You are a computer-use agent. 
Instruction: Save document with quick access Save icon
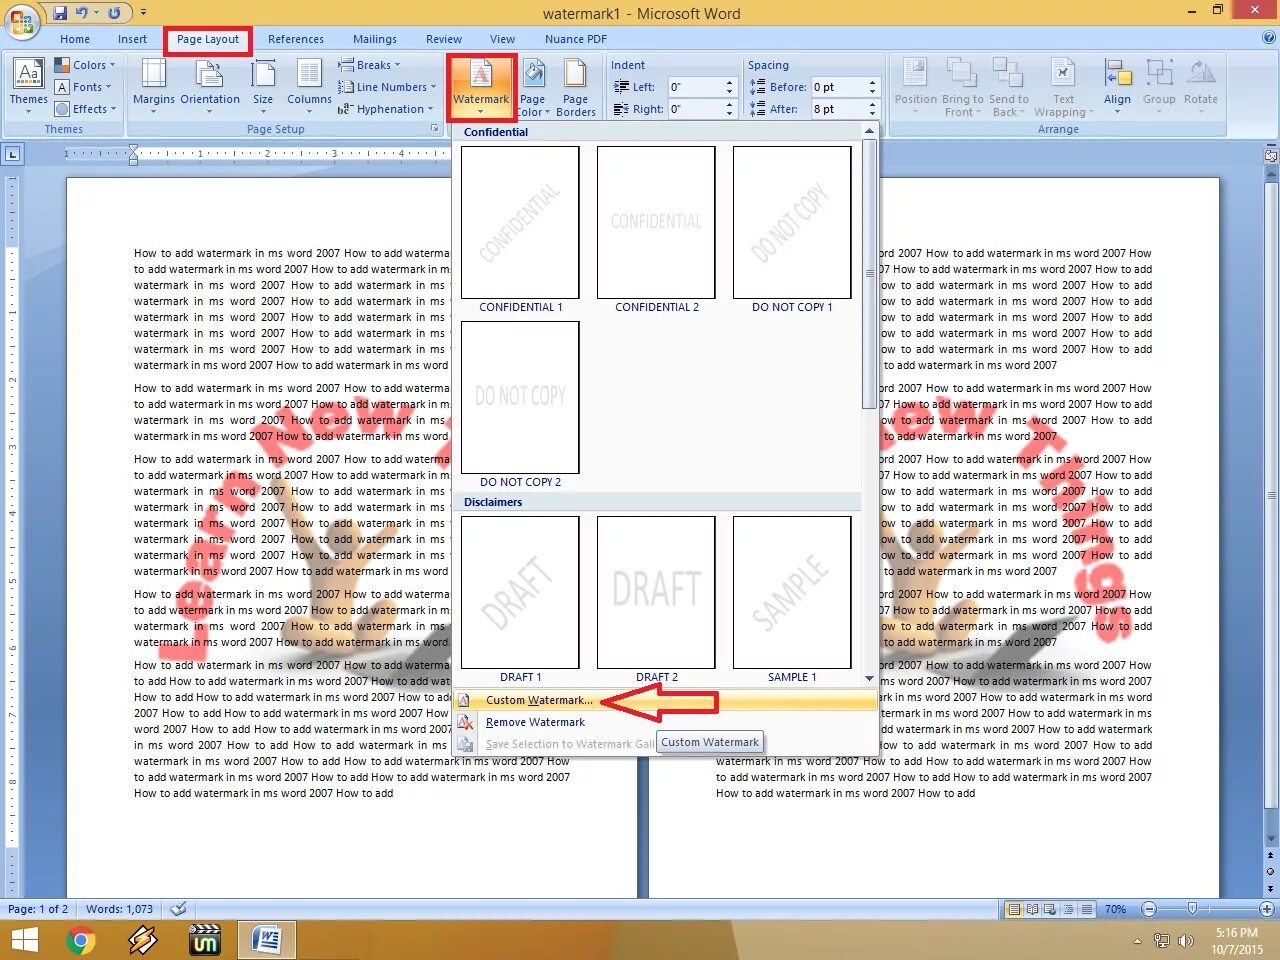(x=60, y=13)
